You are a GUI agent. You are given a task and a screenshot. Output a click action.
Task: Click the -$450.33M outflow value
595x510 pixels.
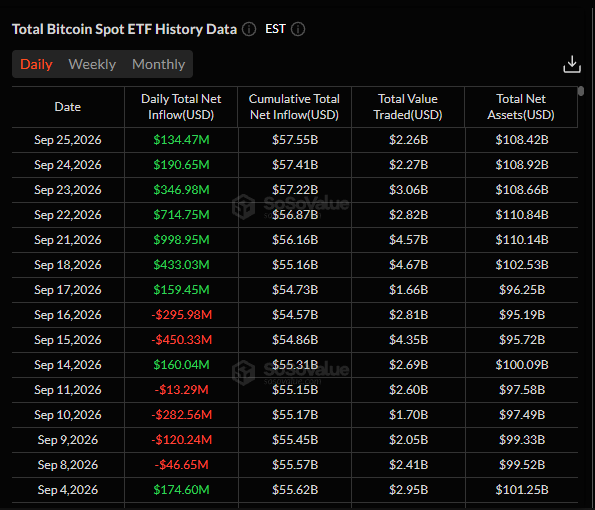pyautogui.click(x=181, y=340)
